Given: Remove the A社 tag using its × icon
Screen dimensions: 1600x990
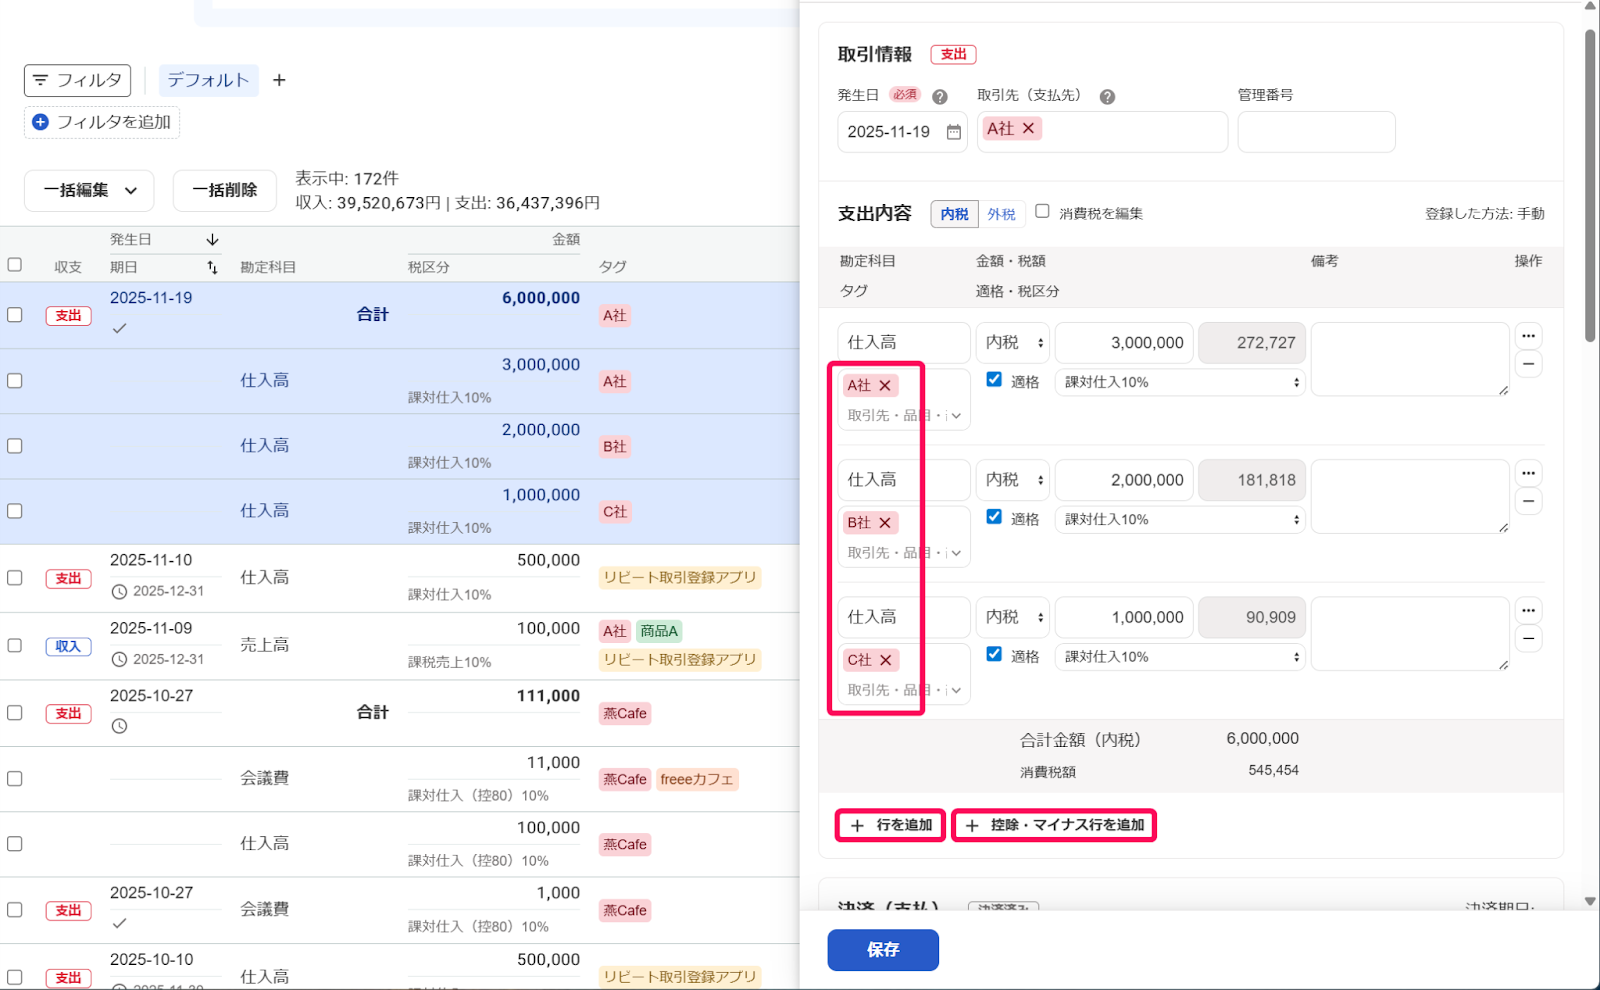Looking at the screenshot, I should tap(886, 385).
